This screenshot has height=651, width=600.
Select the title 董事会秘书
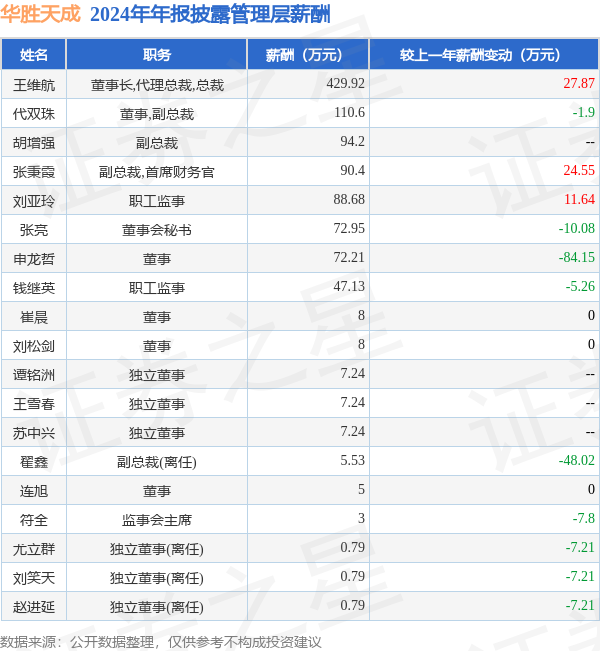pyautogui.click(x=157, y=230)
